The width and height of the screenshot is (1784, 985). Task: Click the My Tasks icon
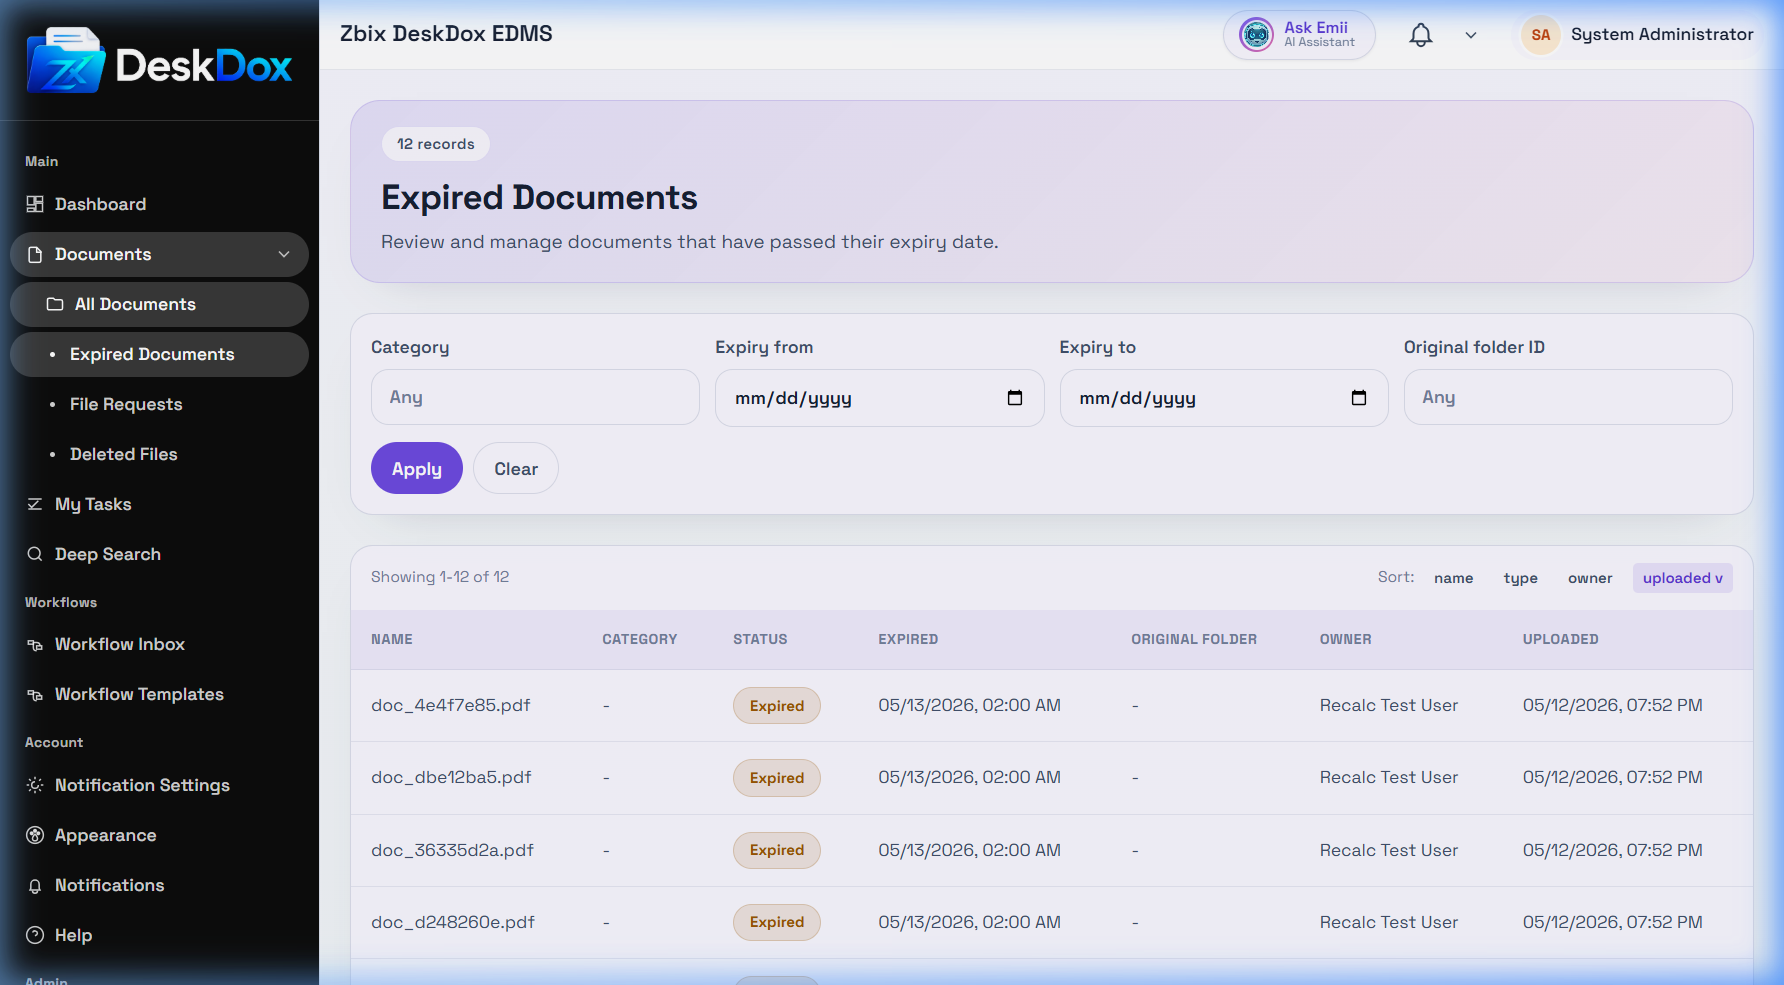(35, 504)
